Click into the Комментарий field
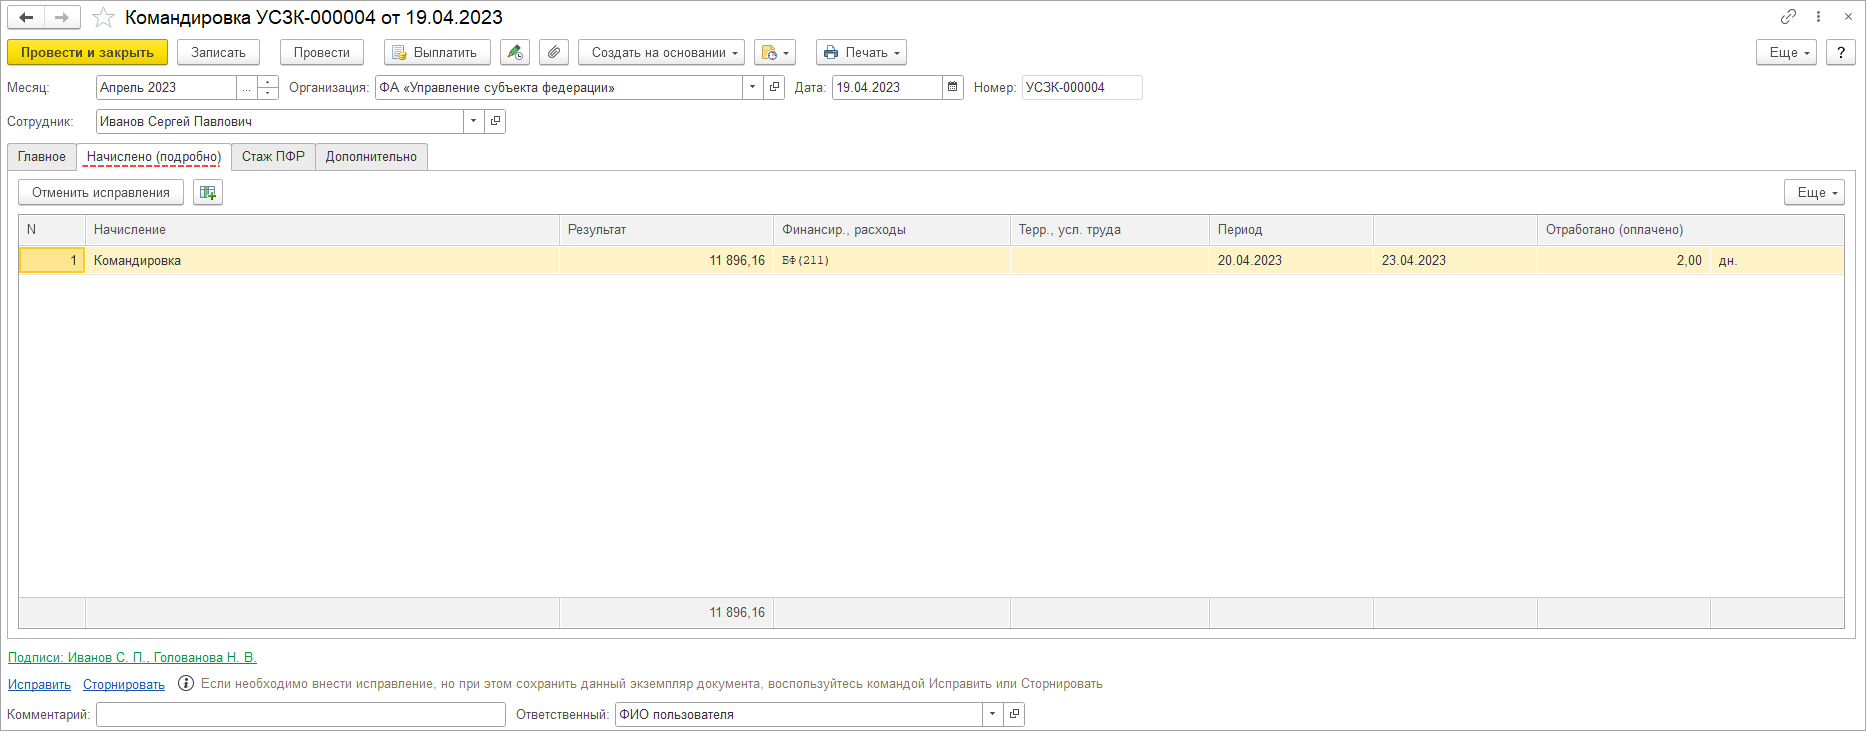1866x731 pixels. [x=301, y=714]
